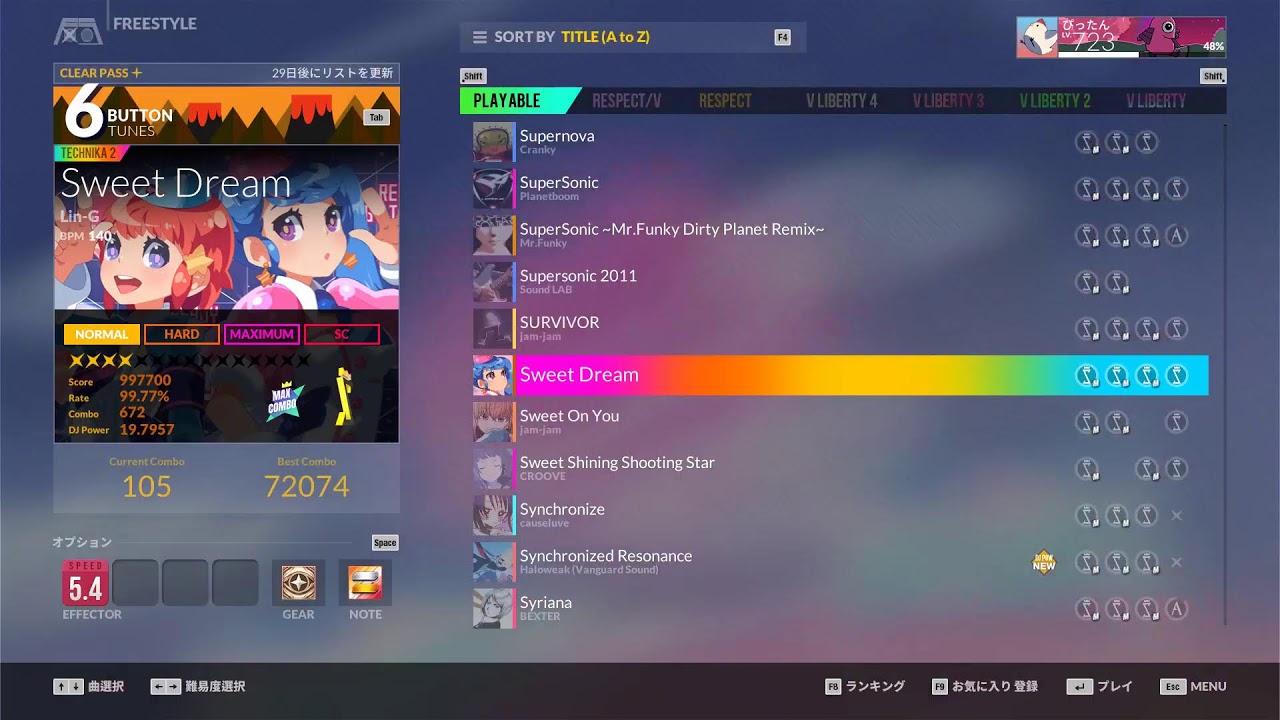Click the 6 BUTTON TUNES banner
Image resolution: width=1280 pixels, height=720 pixels.
227,115
